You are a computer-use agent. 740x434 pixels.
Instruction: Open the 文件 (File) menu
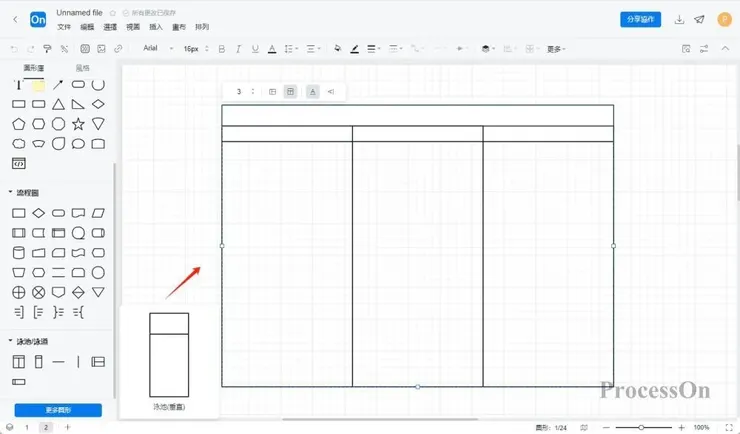click(64, 27)
